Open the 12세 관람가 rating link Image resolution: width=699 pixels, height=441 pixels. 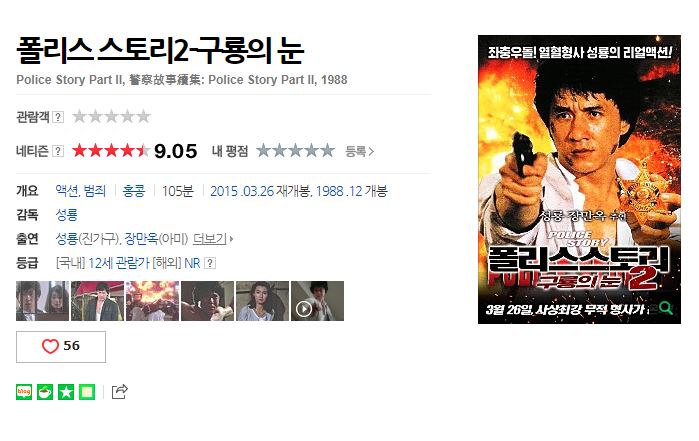coord(119,263)
